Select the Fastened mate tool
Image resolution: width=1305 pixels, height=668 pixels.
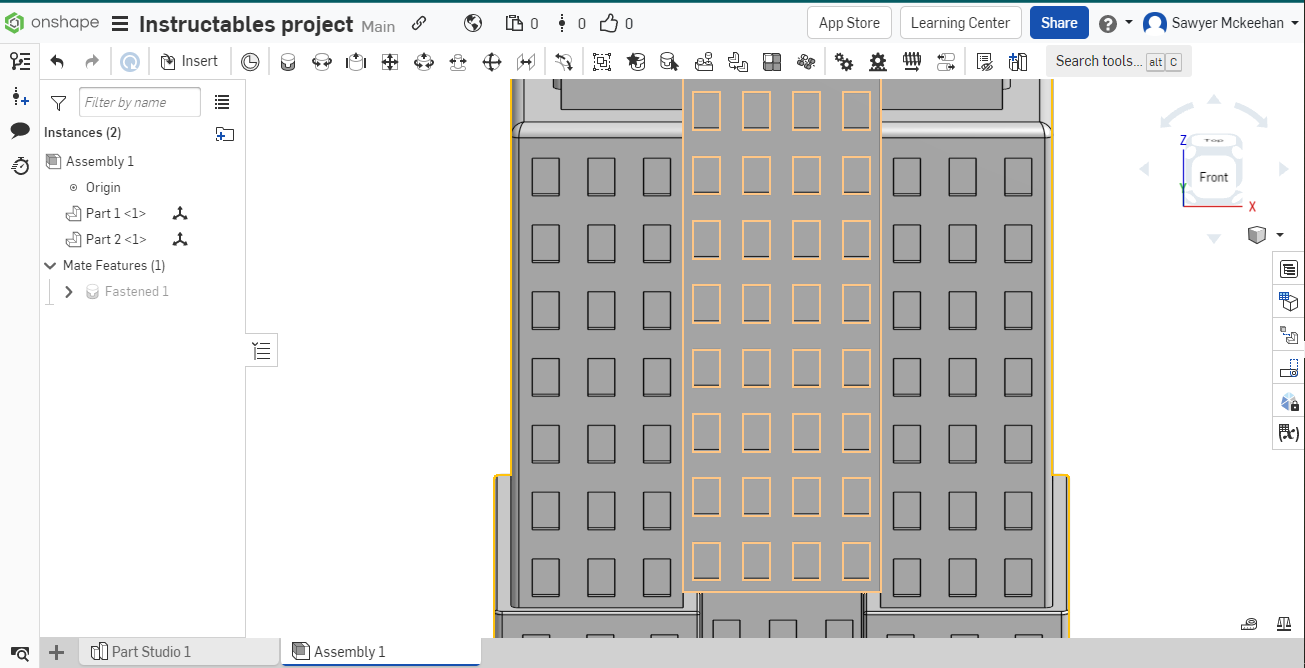[x=288, y=62]
